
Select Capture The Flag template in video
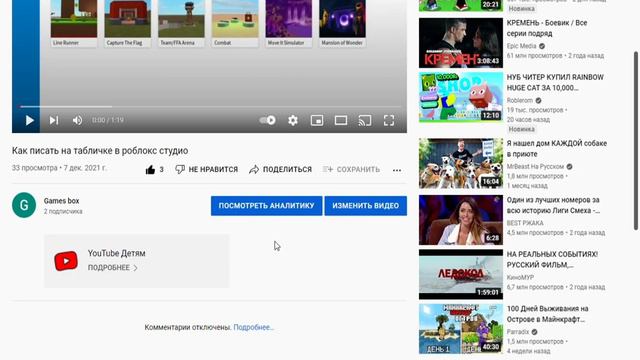[127, 23]
